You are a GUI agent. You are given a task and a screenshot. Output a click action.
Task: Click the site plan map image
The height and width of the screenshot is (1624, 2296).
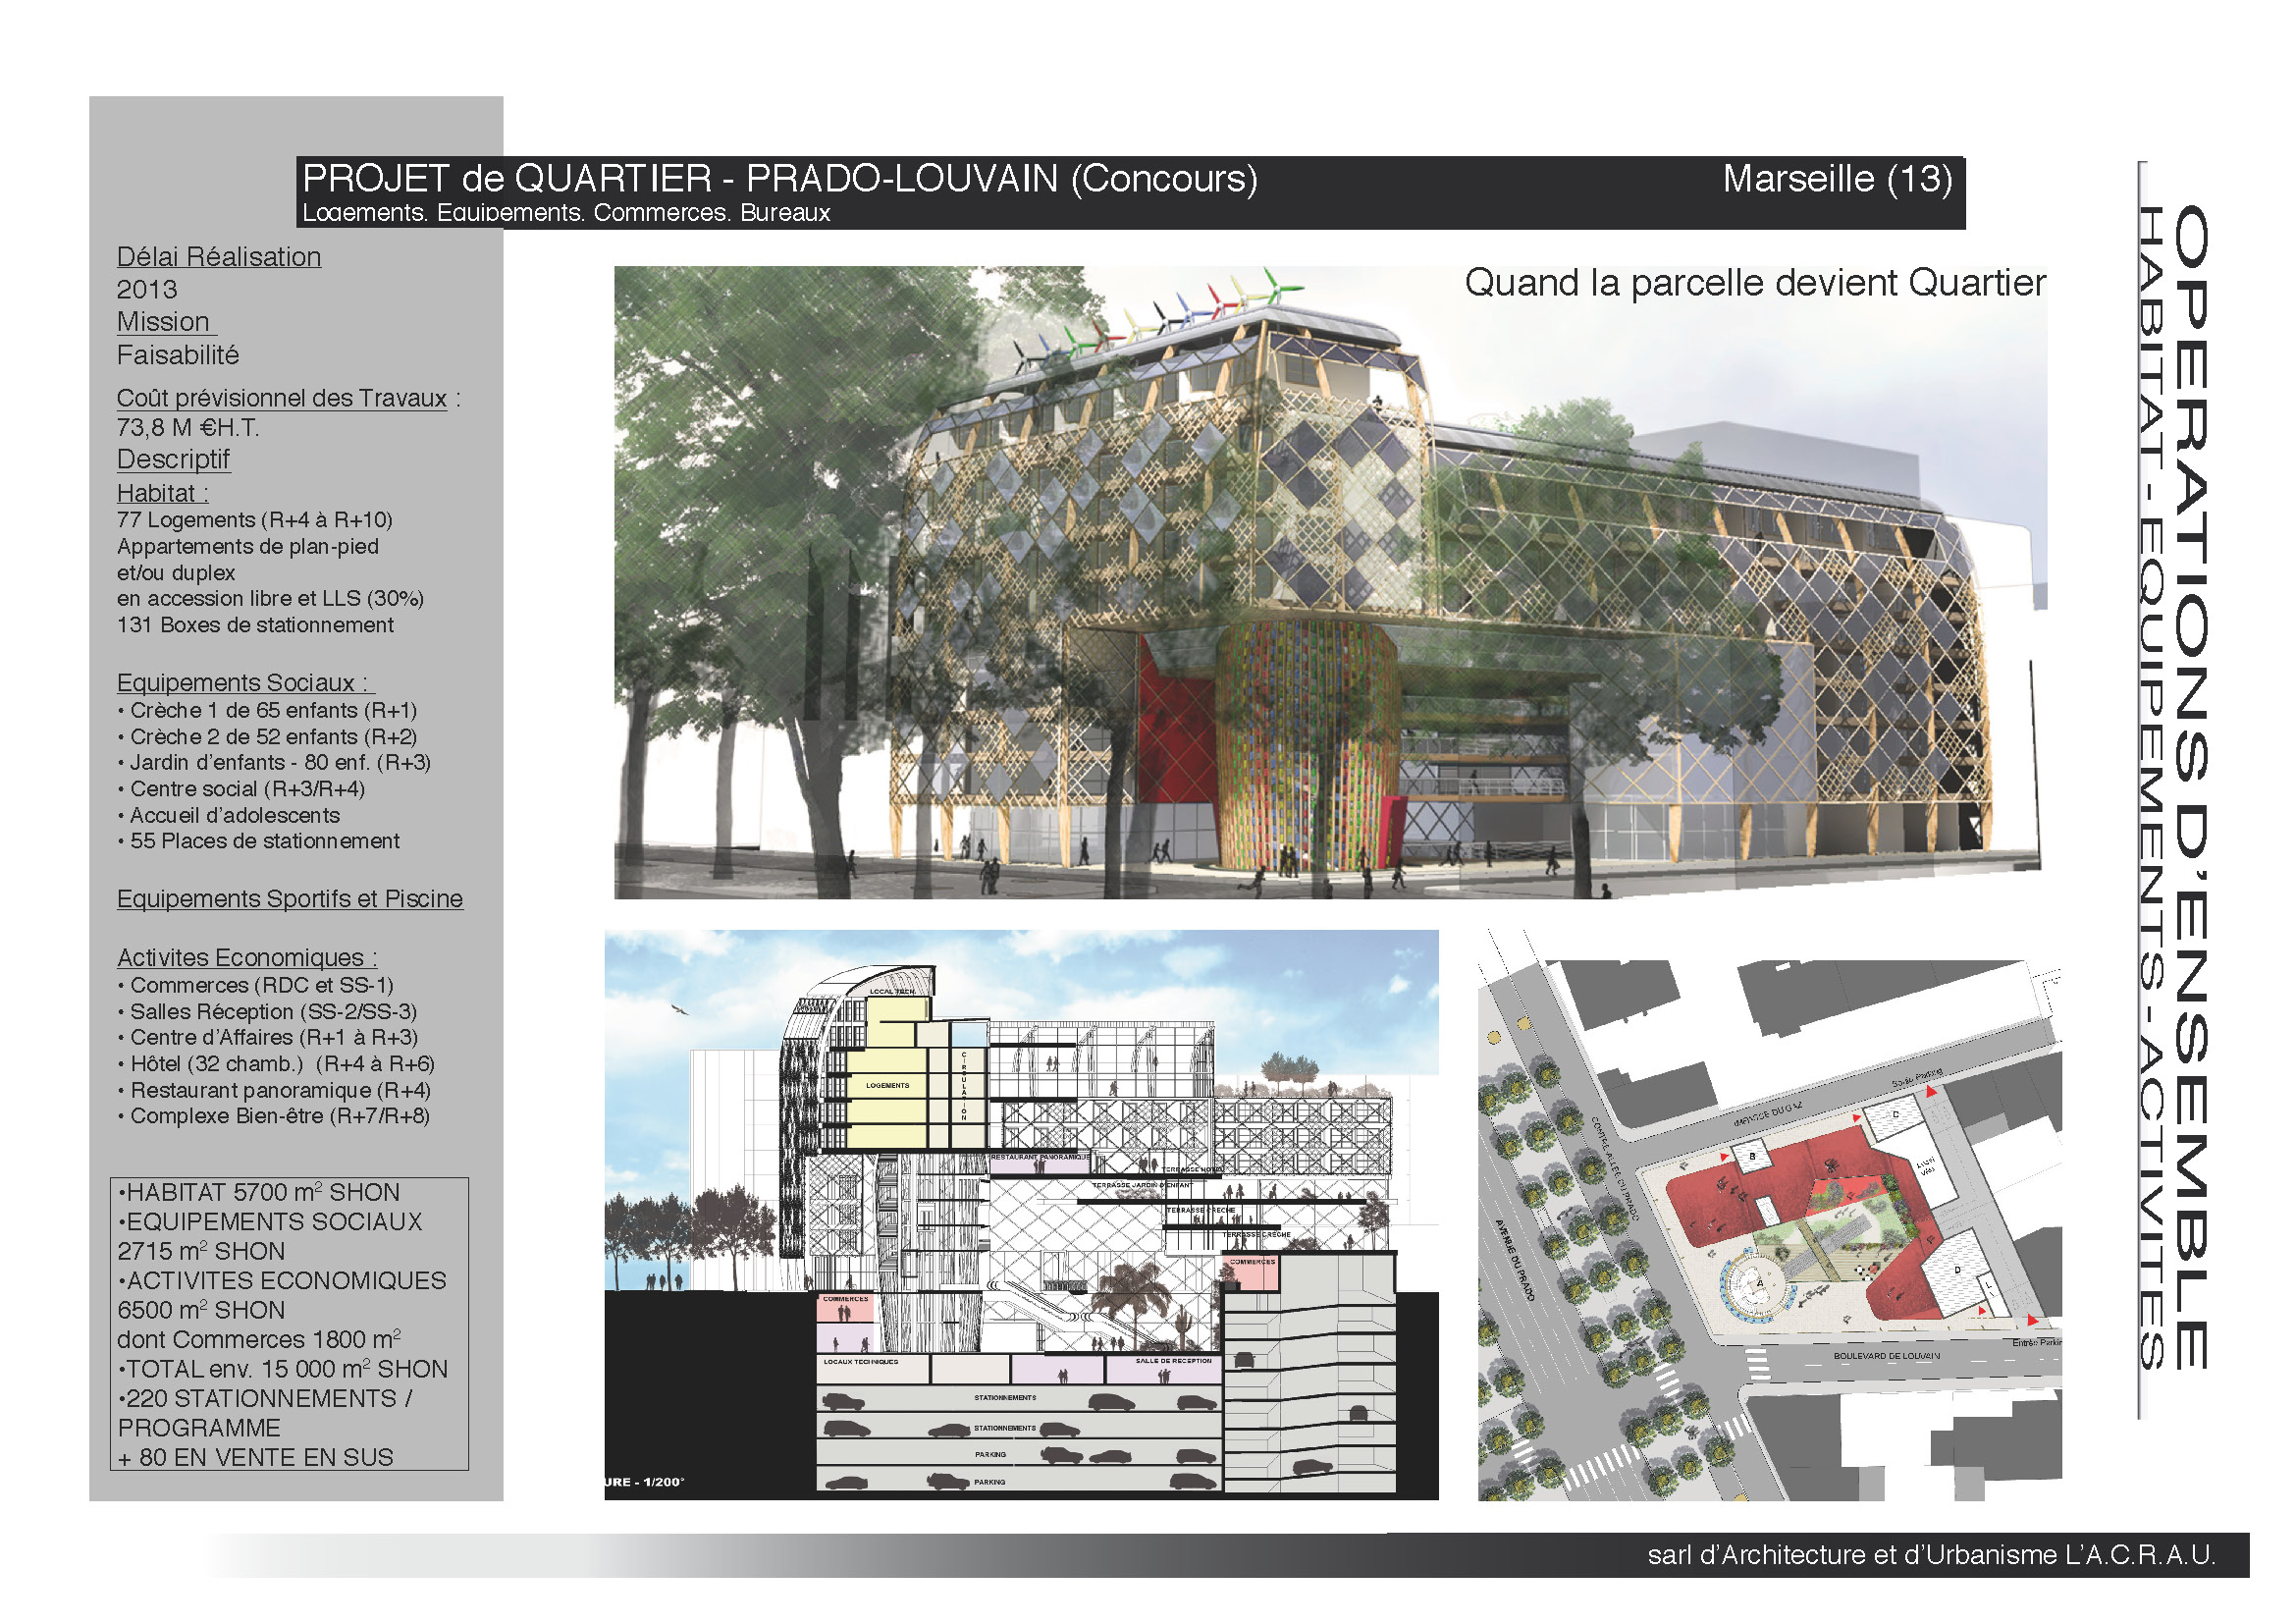tap(1768, 1215)
